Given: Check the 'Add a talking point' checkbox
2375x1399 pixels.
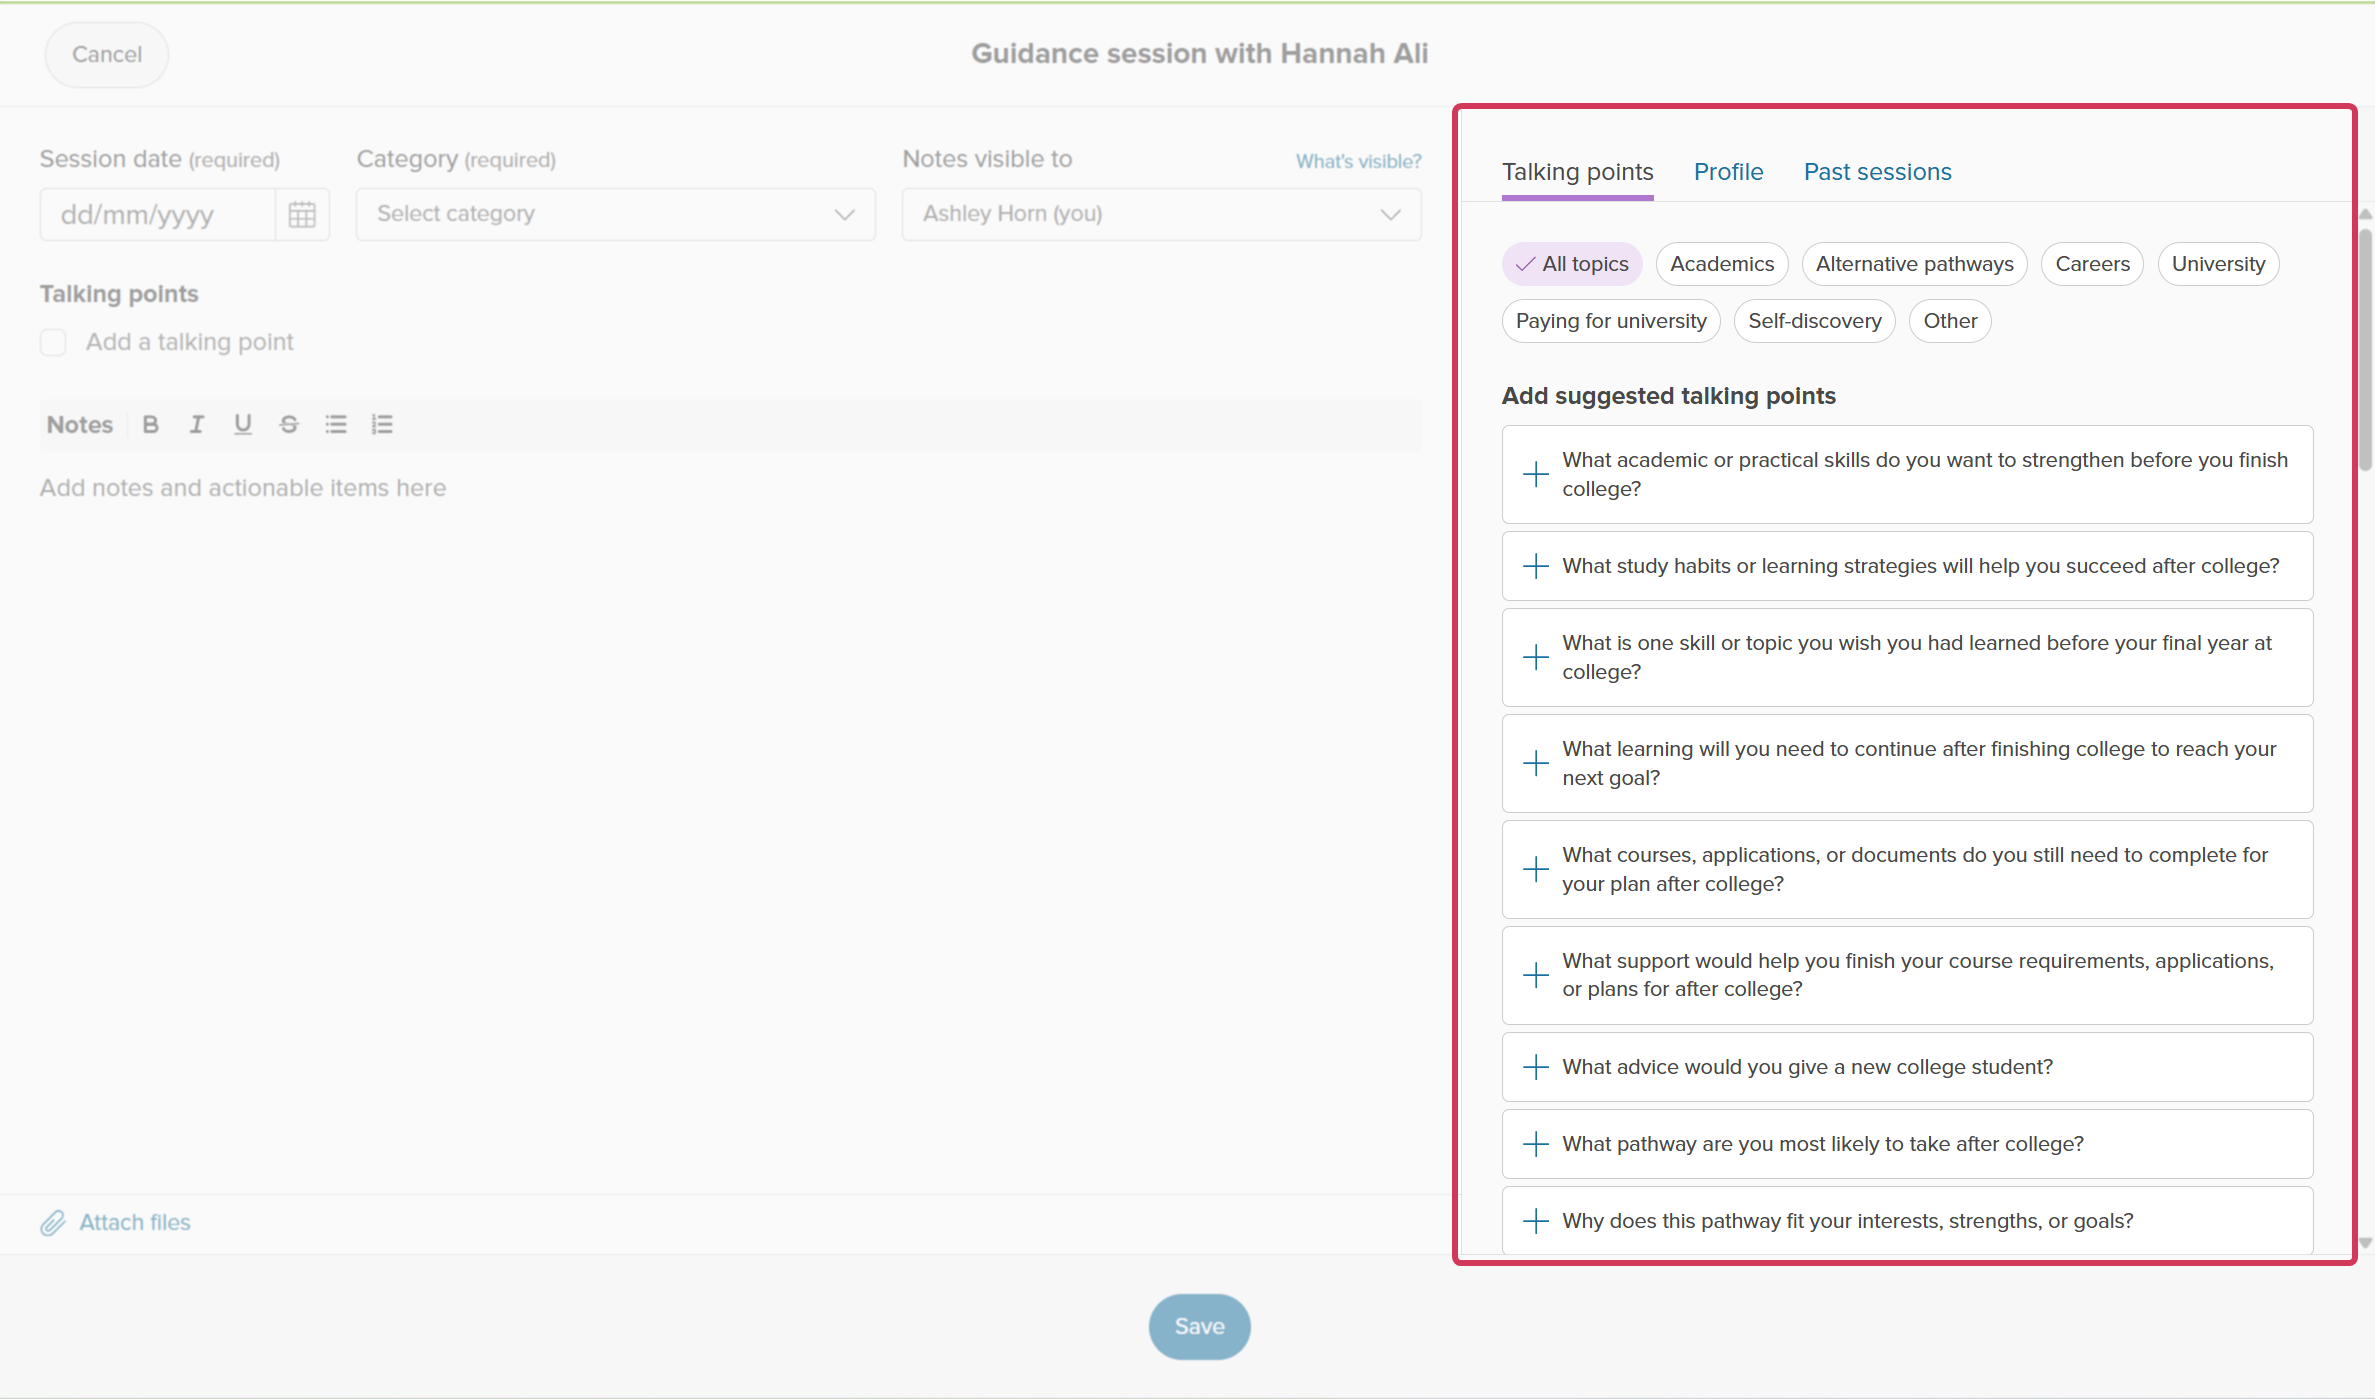Looking at the screenshot, I should (53, 343).
